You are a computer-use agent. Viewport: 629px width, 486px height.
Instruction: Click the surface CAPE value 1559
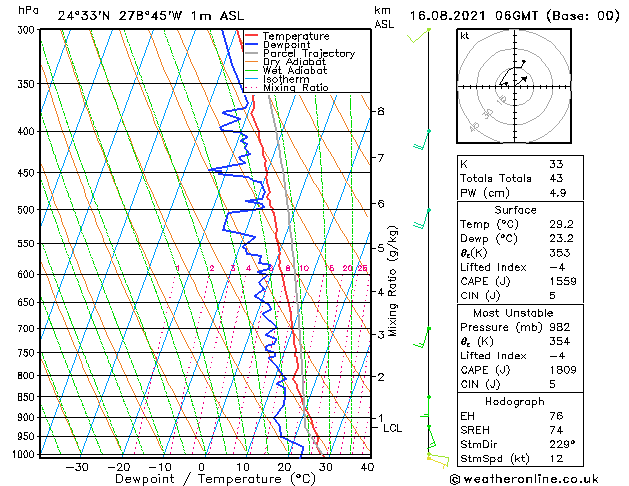pos(563,281)
